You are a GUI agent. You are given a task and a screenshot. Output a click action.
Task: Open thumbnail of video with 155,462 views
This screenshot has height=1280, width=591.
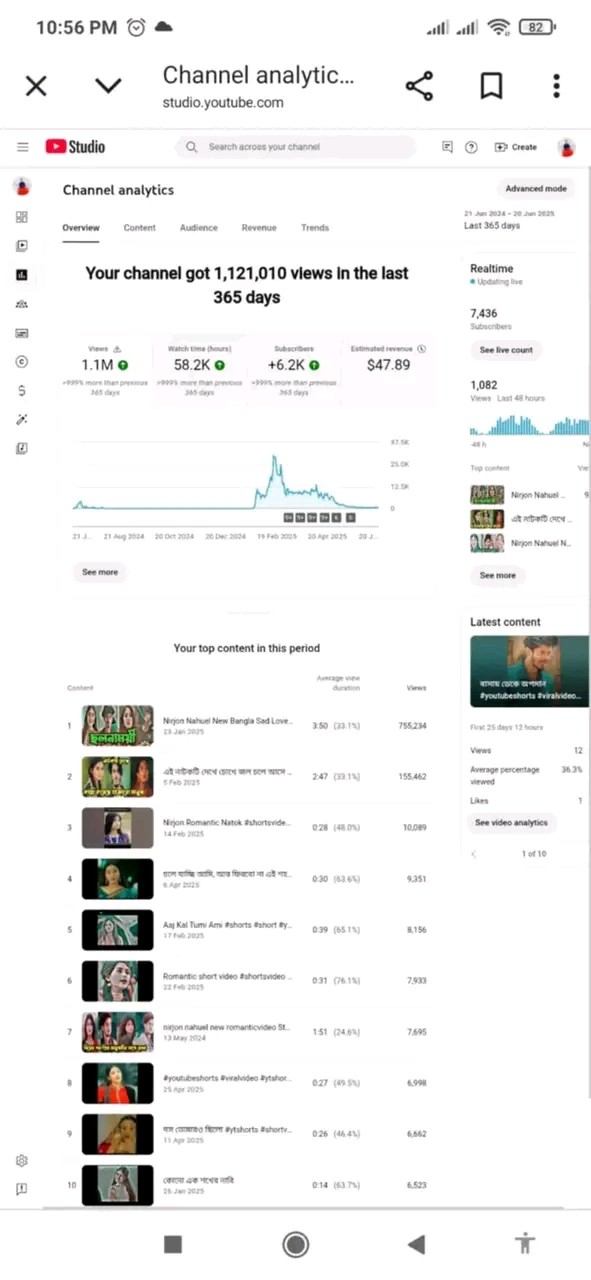point(117,777)
